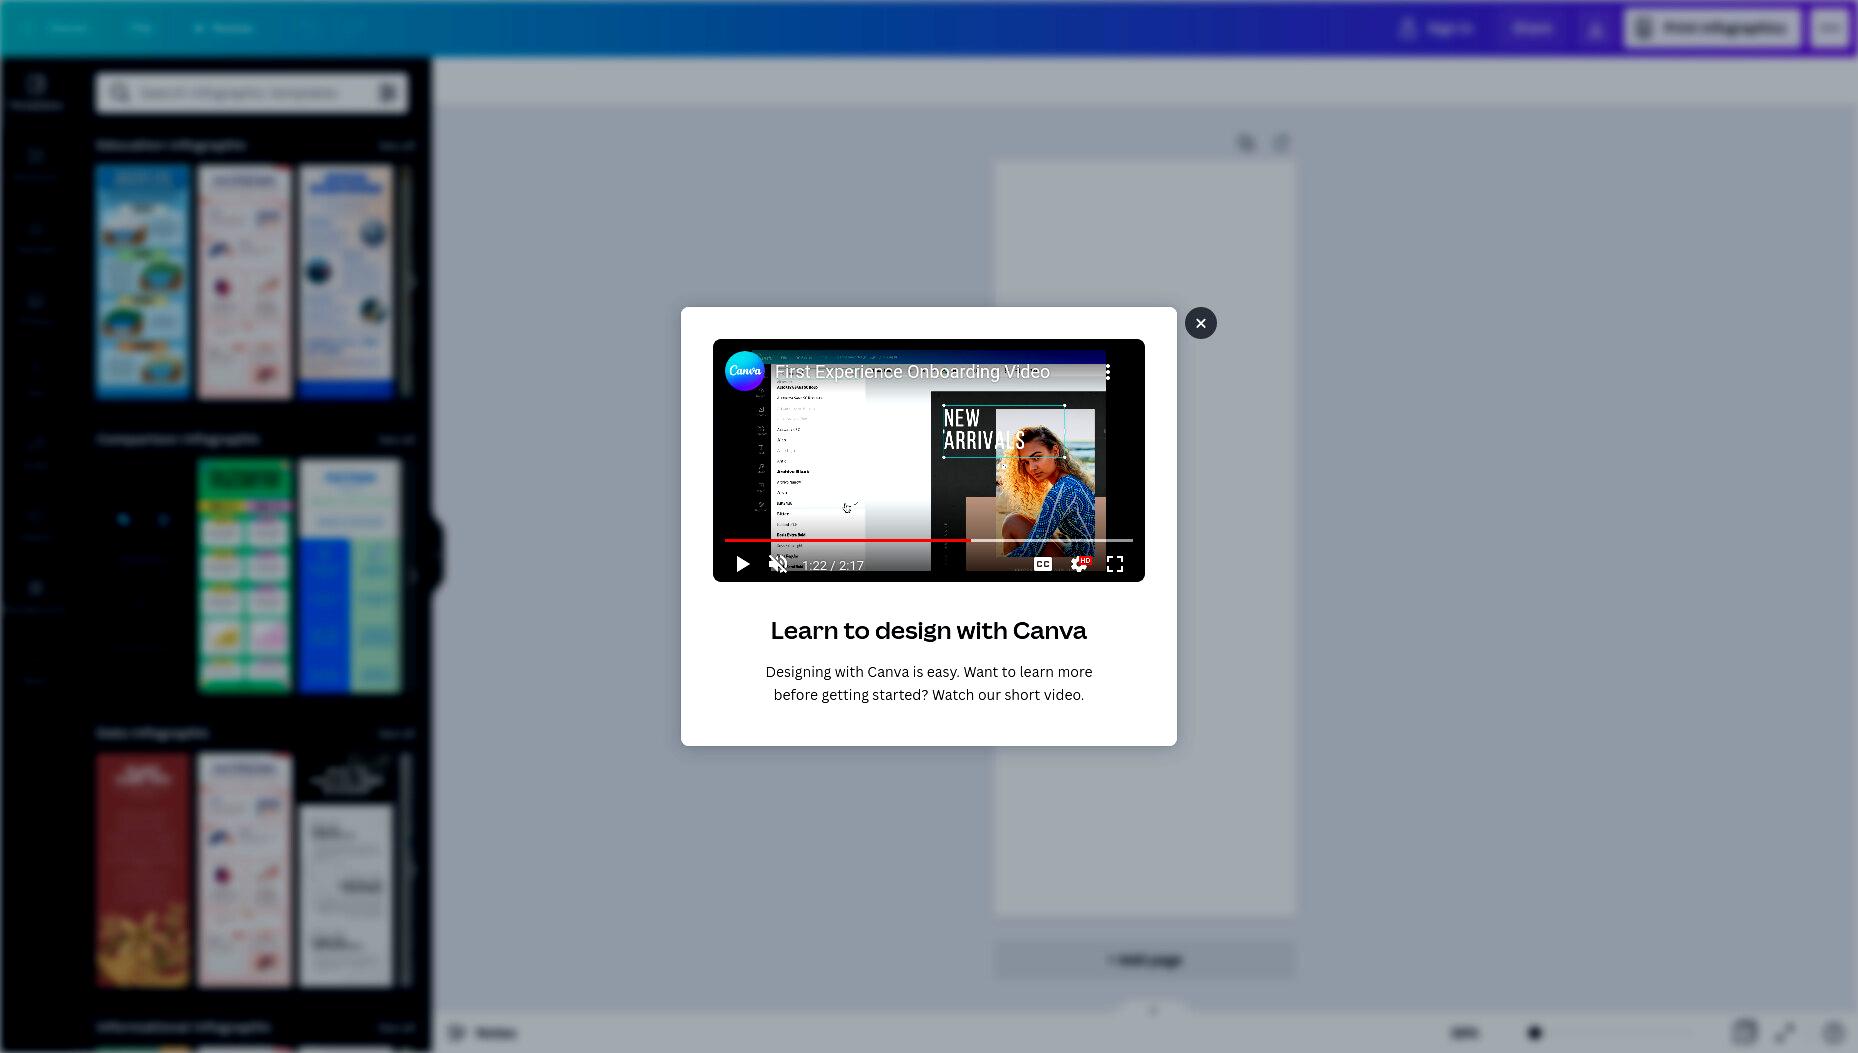The height and width of the screenshot is (1053, 1858).
Task: Open the video settings gear
Action: pyautogui.click(x=1079, y=564)
